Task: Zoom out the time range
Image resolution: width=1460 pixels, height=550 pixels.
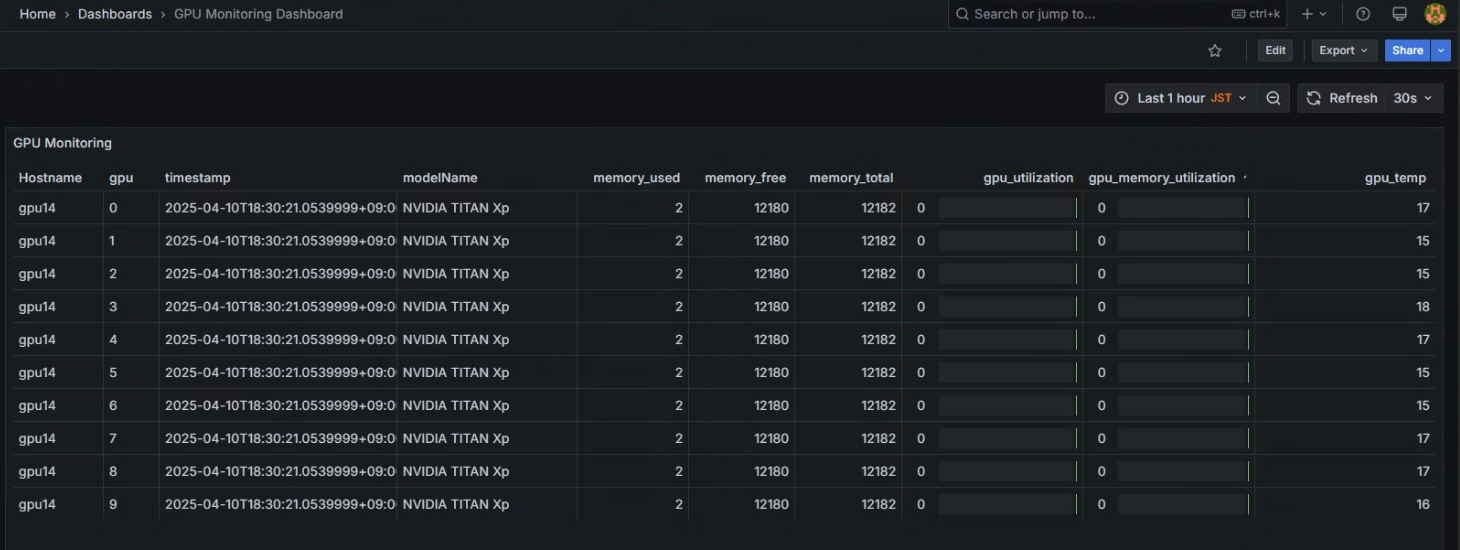Action: click(x=1273, y=98)
